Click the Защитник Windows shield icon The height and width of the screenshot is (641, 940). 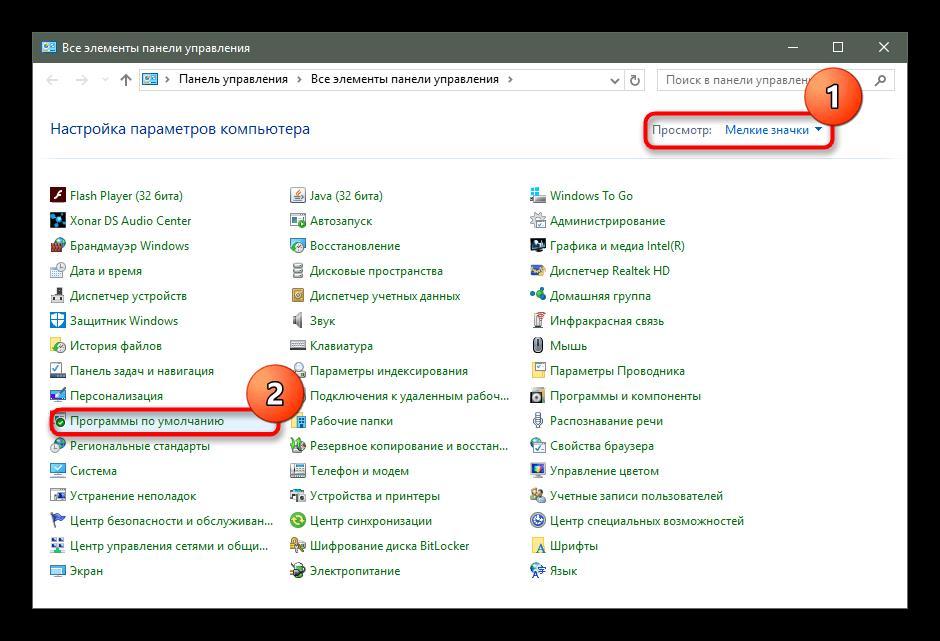[58, 321]
